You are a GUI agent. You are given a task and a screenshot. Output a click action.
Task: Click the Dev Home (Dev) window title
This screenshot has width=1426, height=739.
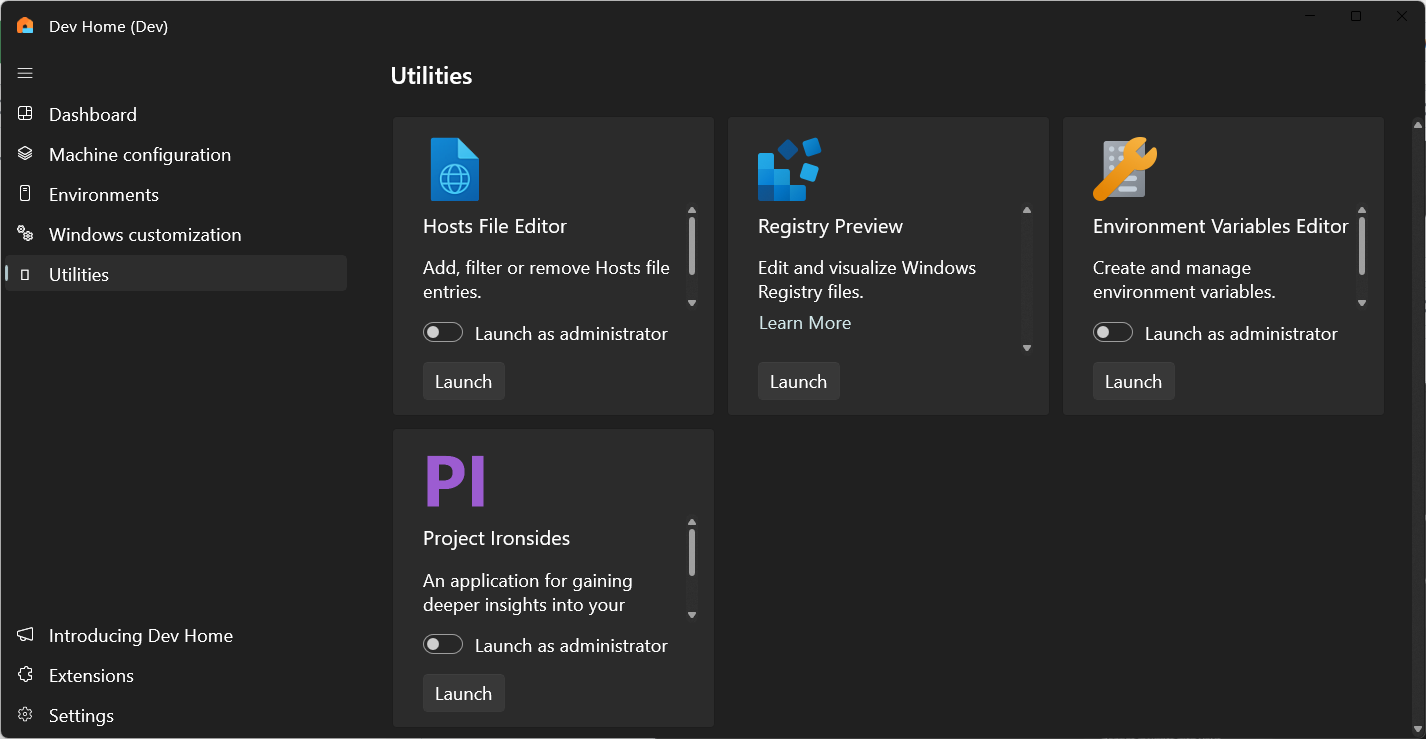coord(108,26)
